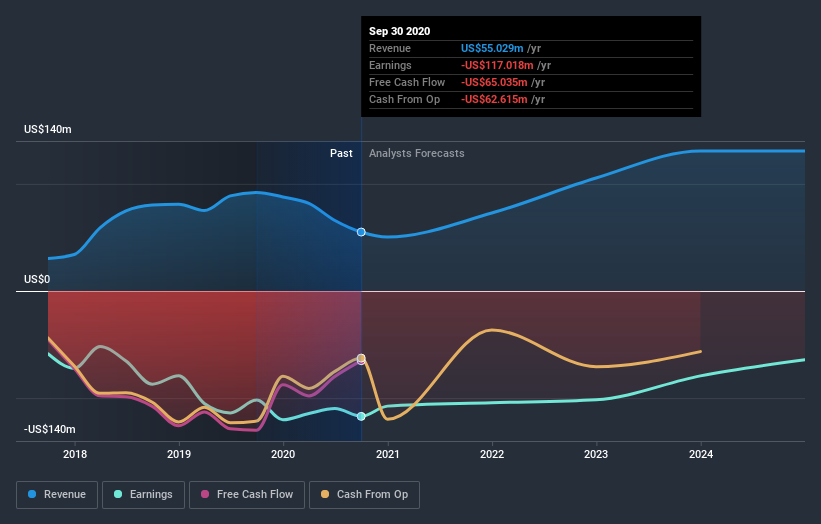Screen dimensions: 821x524
Task: Click the Analysts Forecasts label
Action: tap(417, 153)
